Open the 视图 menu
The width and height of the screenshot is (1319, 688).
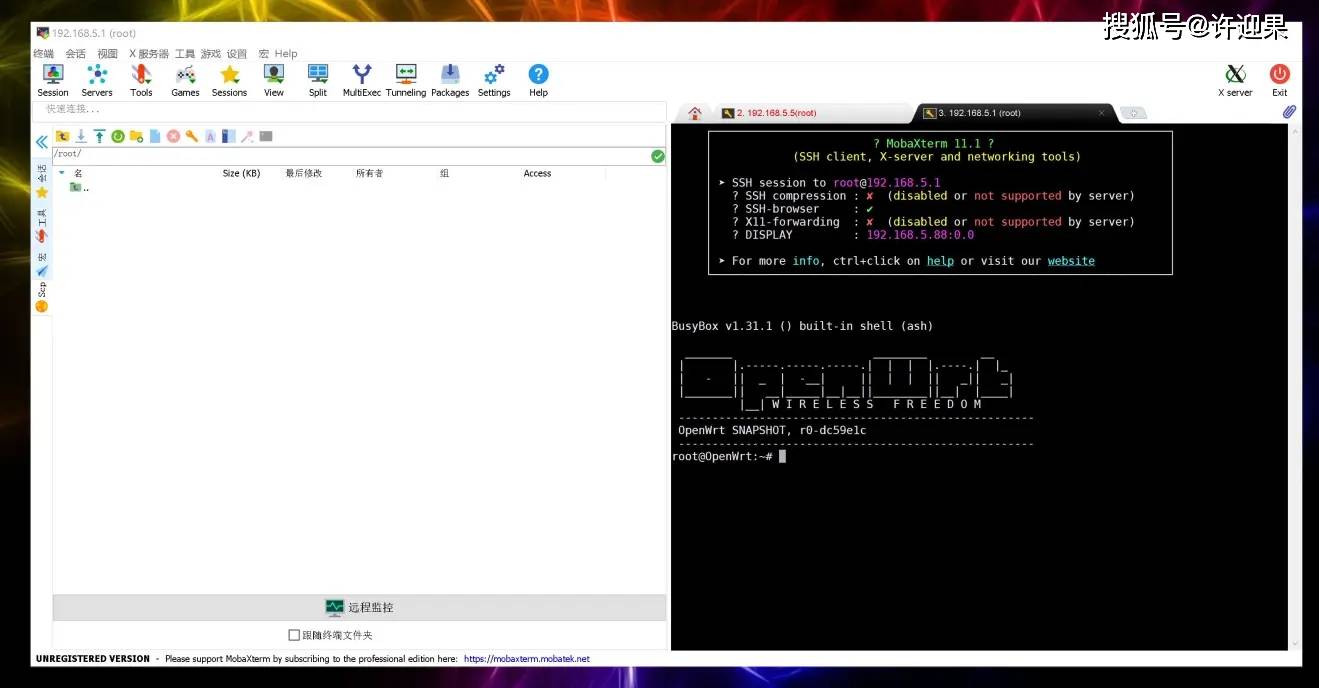pos(108,54)
